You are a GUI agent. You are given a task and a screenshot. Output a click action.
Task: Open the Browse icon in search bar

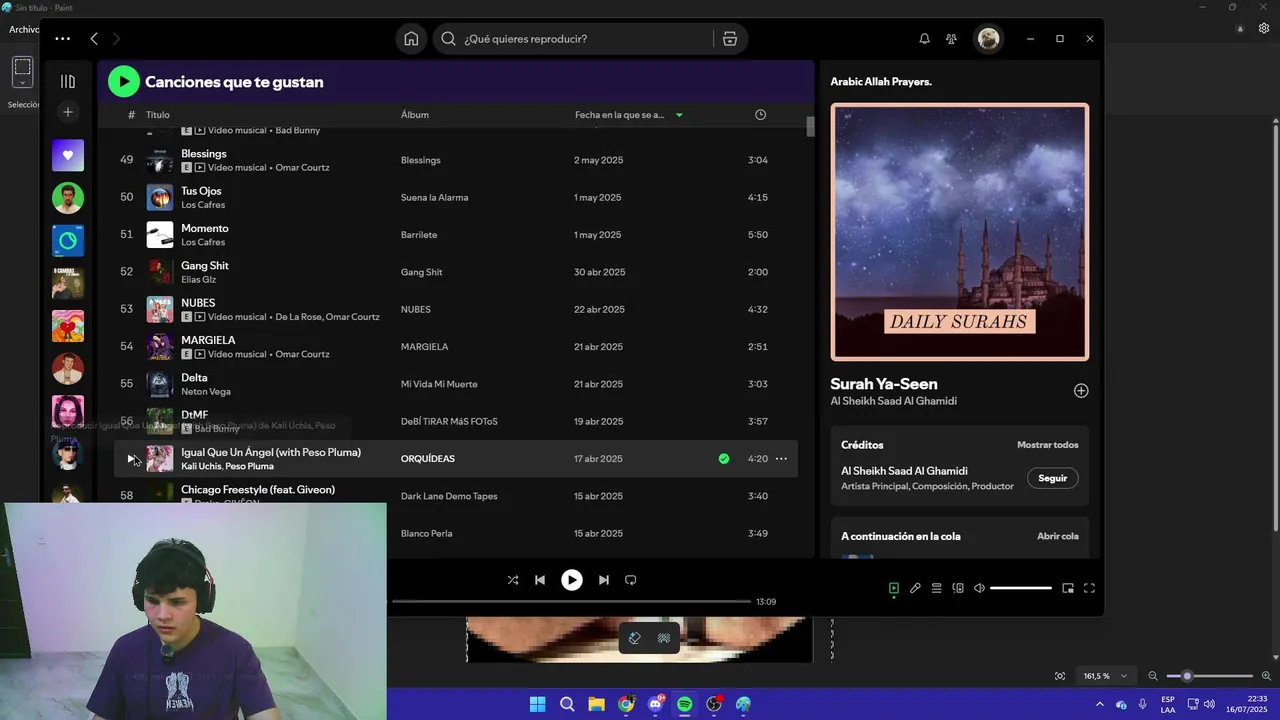click(x=730, y=39)
